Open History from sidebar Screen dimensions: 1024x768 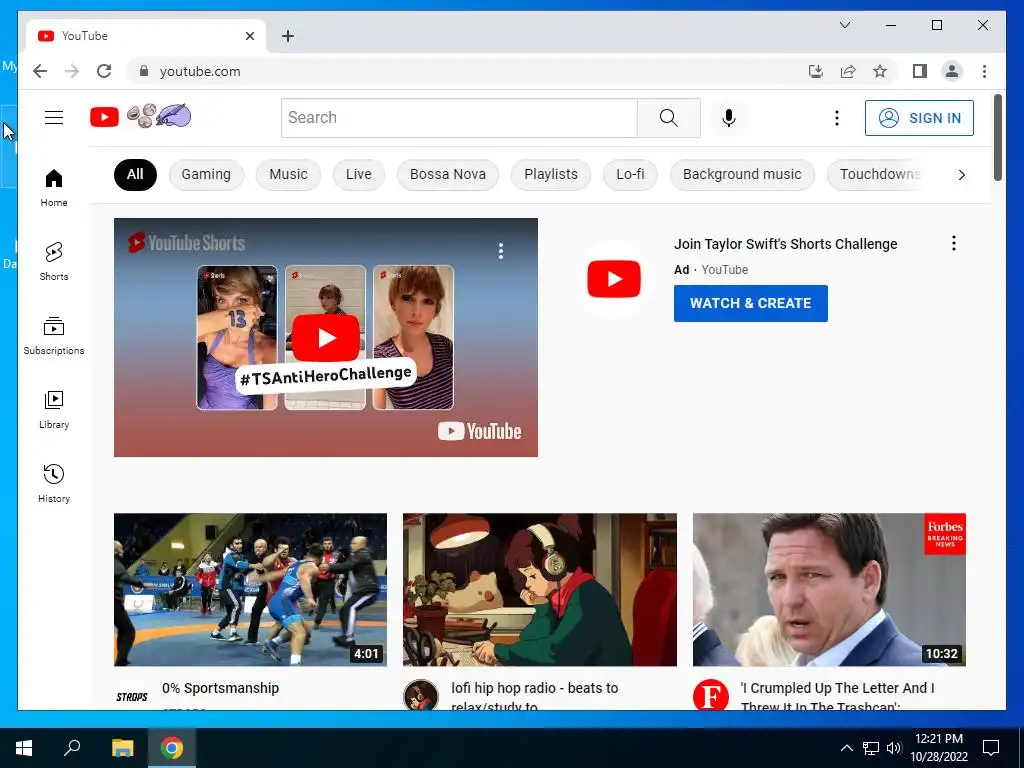(x=54, y=483)
